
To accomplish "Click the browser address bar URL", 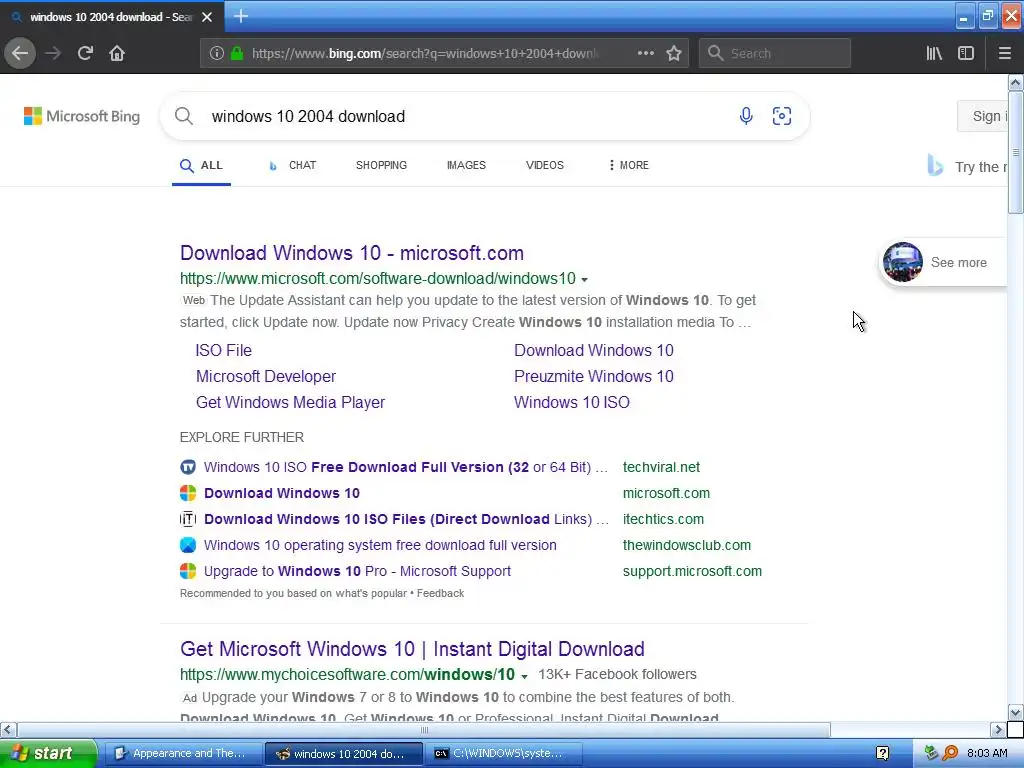I will point(424,53).
